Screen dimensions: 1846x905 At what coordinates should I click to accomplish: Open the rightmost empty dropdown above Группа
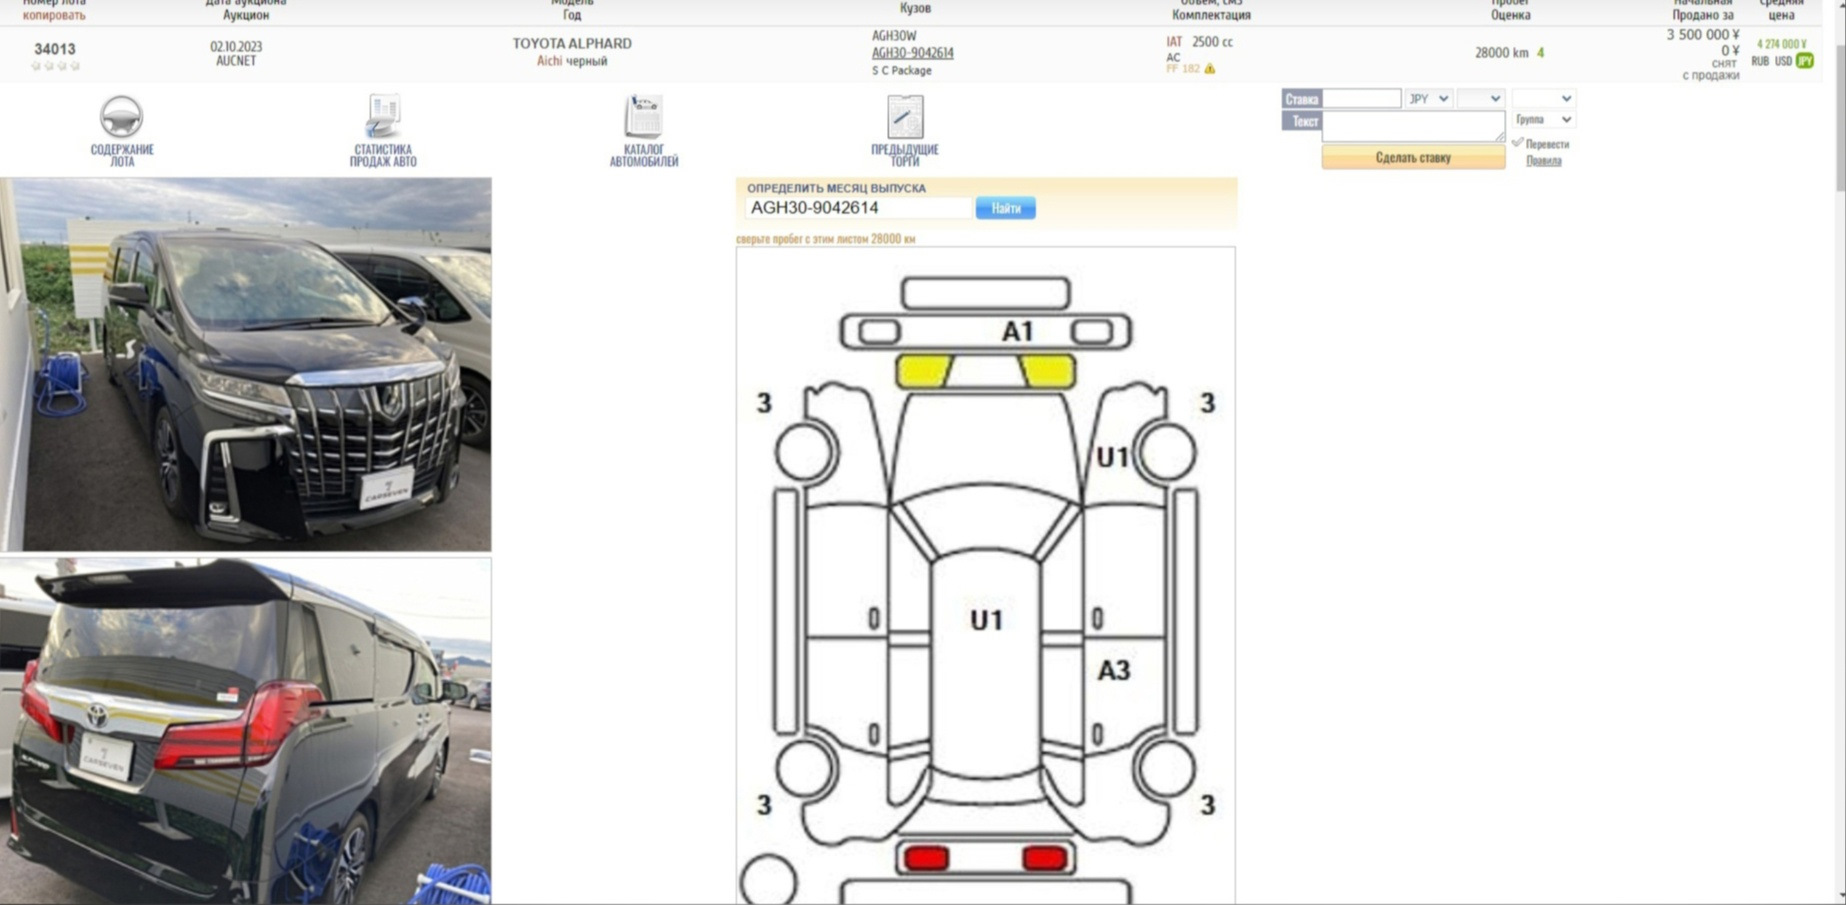(1543, 98)
